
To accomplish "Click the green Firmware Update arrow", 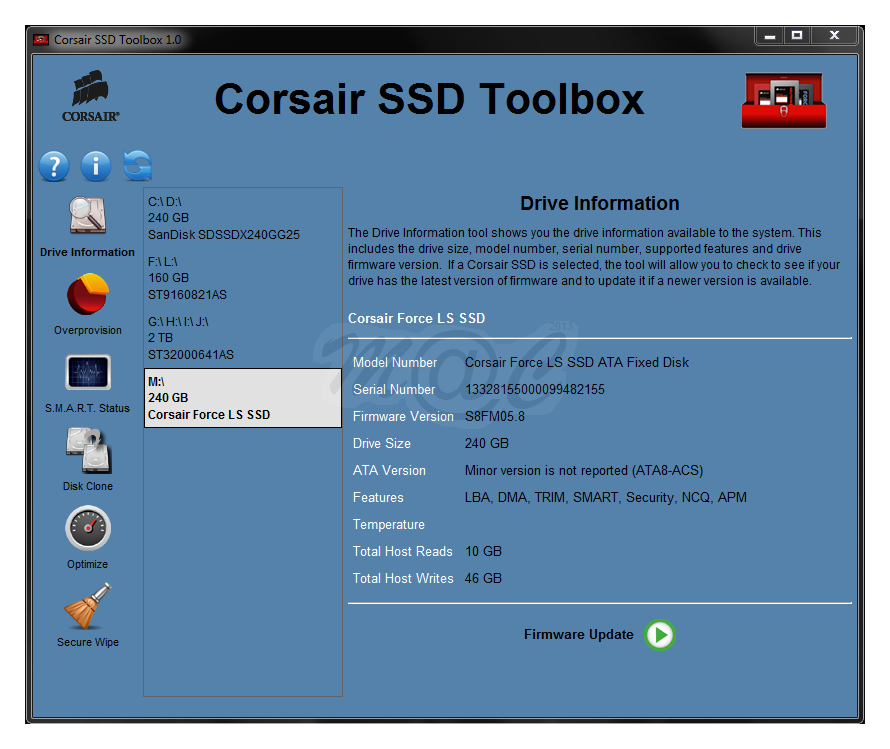I will 660,635.
